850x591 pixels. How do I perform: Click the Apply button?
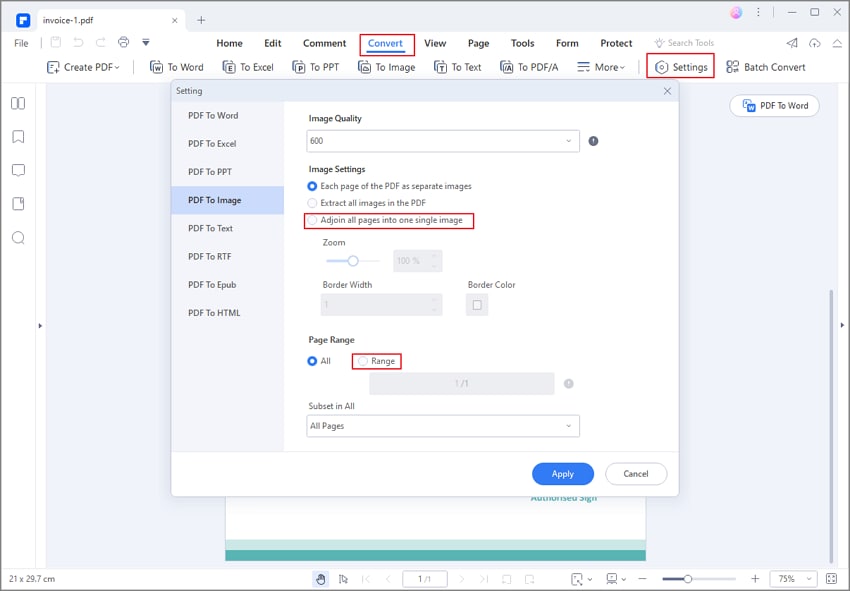(563, 474)
